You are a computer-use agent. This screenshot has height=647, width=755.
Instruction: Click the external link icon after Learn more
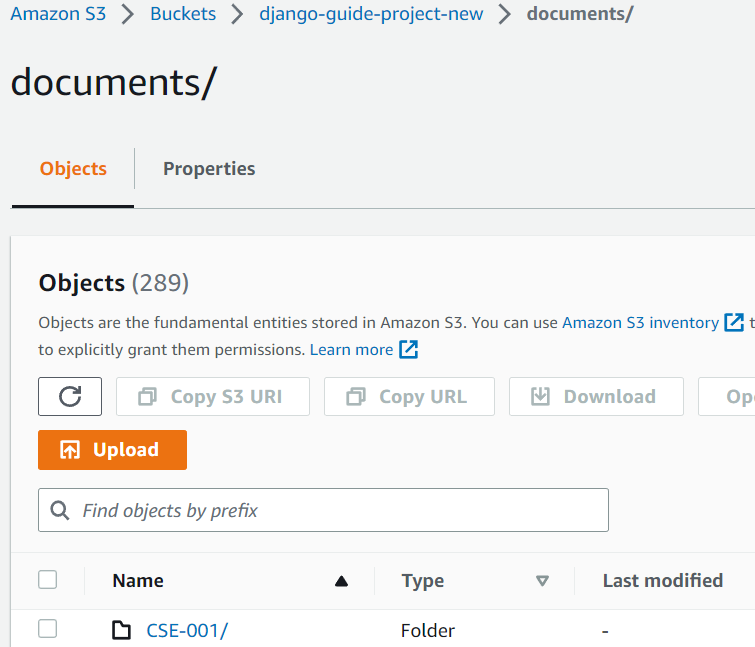[x=408, y=349]
